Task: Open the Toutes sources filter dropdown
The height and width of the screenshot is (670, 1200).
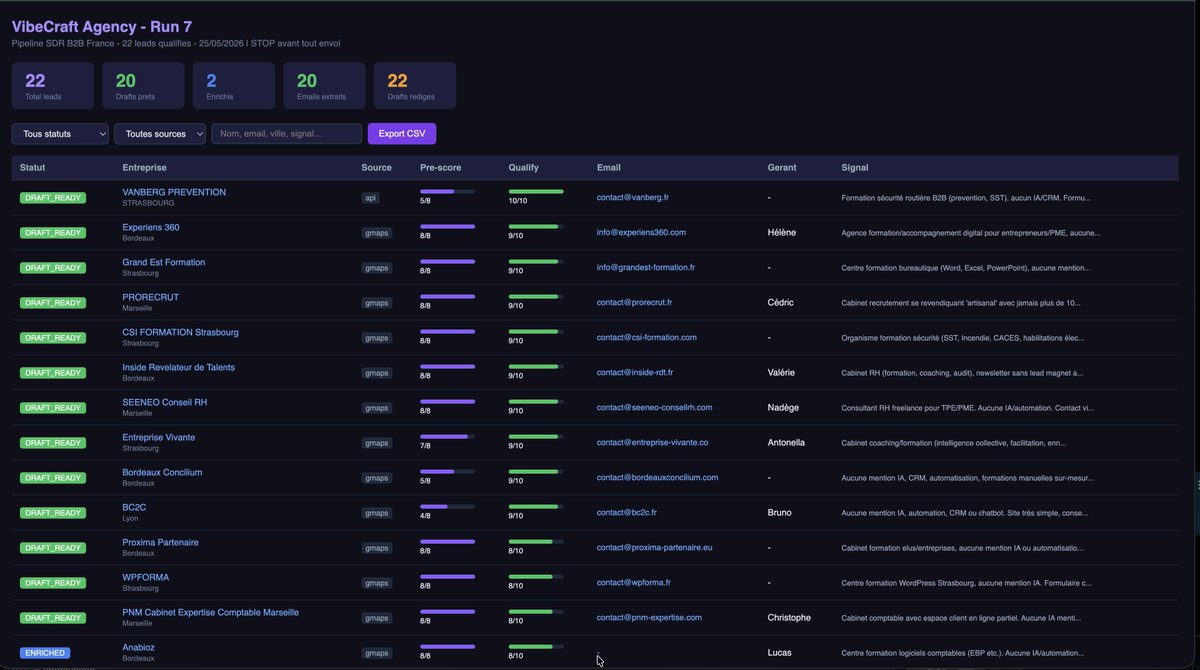Action: coord(160,134)
